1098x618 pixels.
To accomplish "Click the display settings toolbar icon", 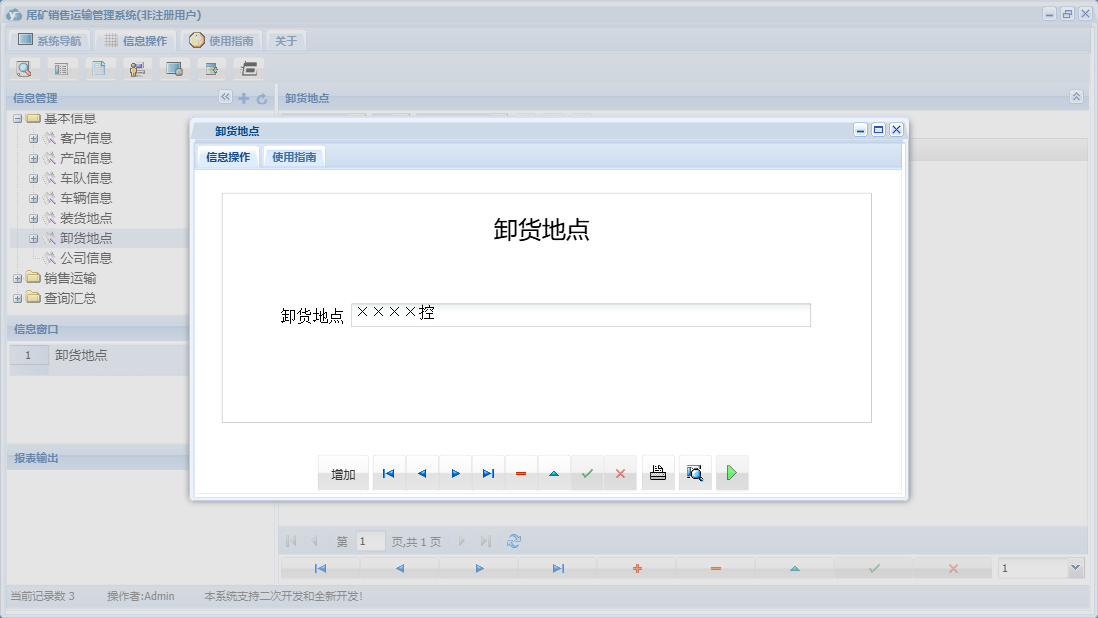I will (174, 68).
